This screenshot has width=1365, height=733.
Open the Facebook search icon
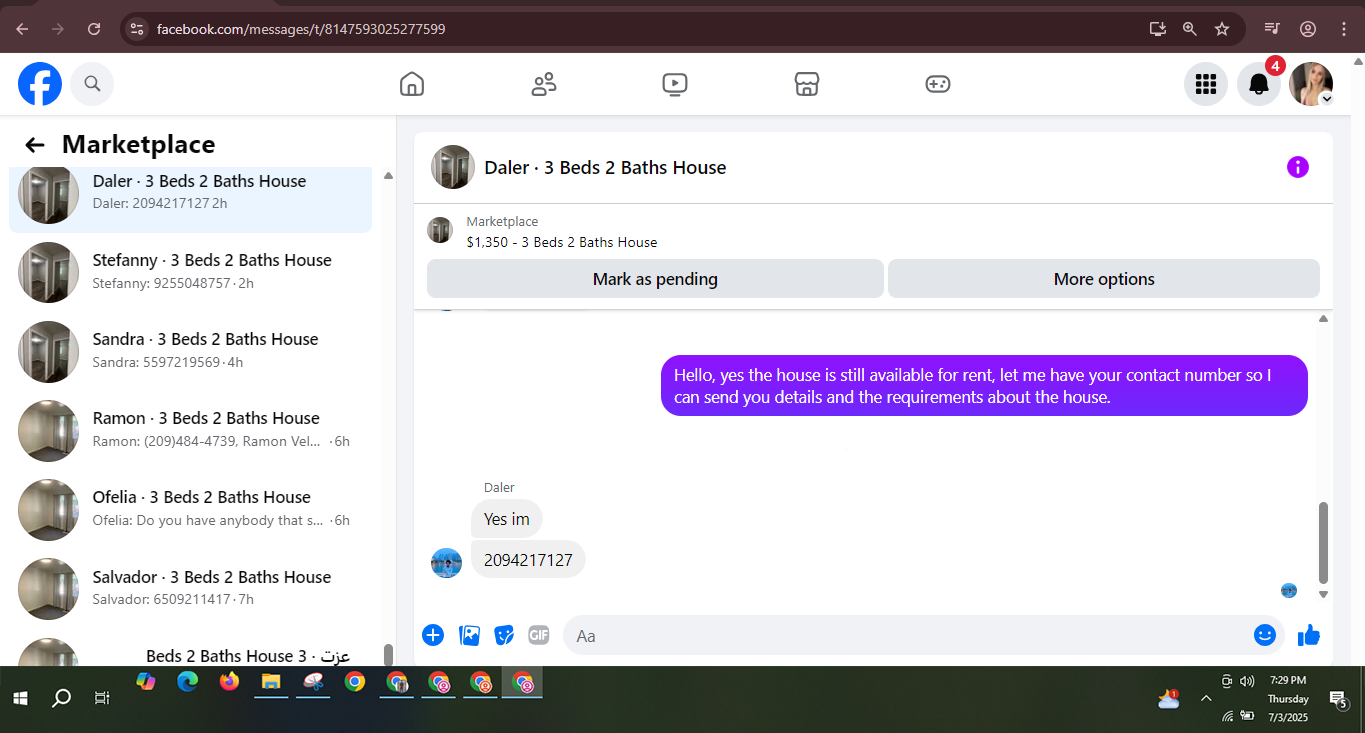click(x=92, y=84)
